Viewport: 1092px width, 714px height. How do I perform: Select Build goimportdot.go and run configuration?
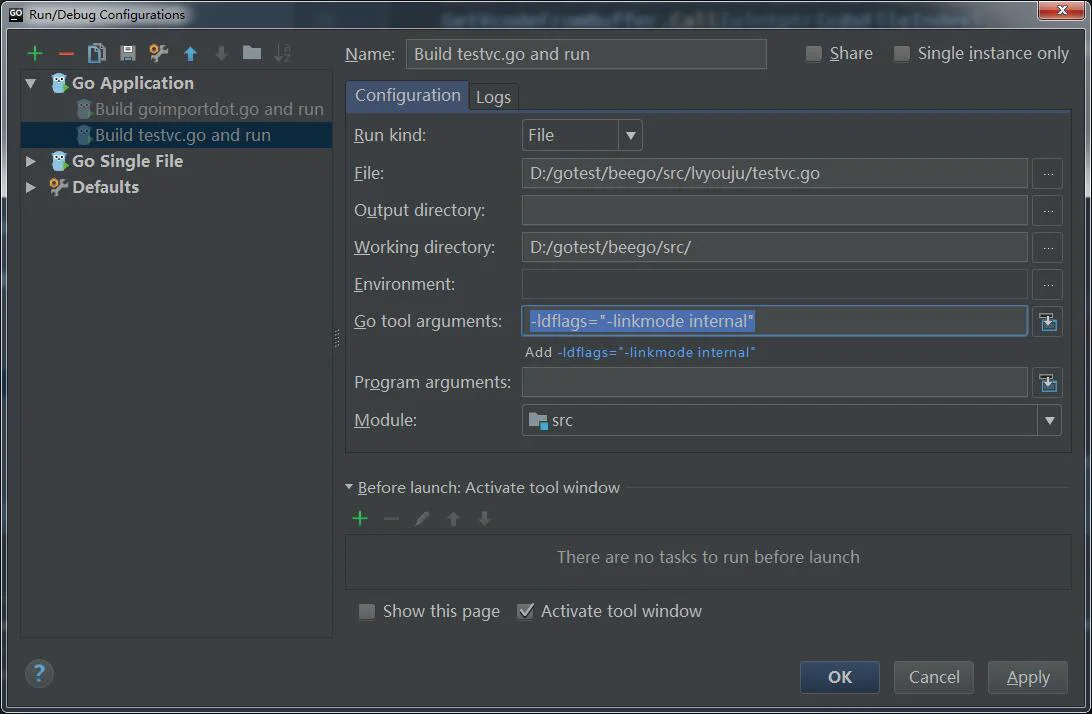tap(209, 109)
